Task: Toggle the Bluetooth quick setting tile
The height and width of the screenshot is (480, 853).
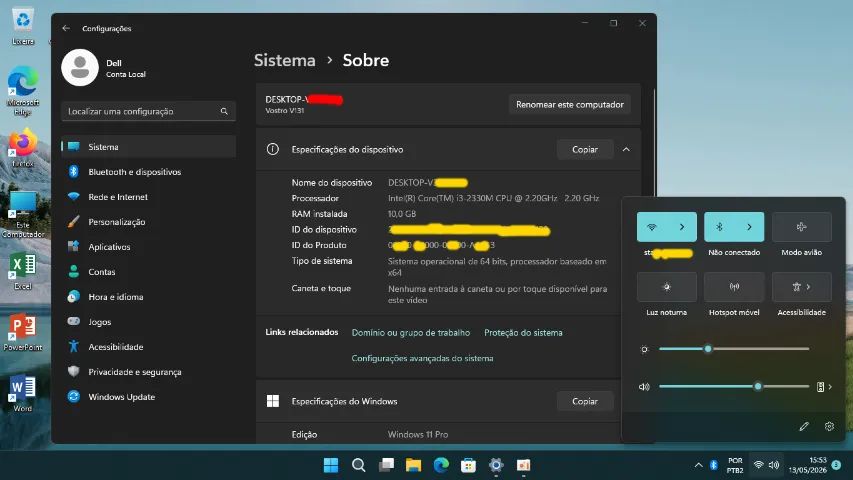Action: point(719,227)
